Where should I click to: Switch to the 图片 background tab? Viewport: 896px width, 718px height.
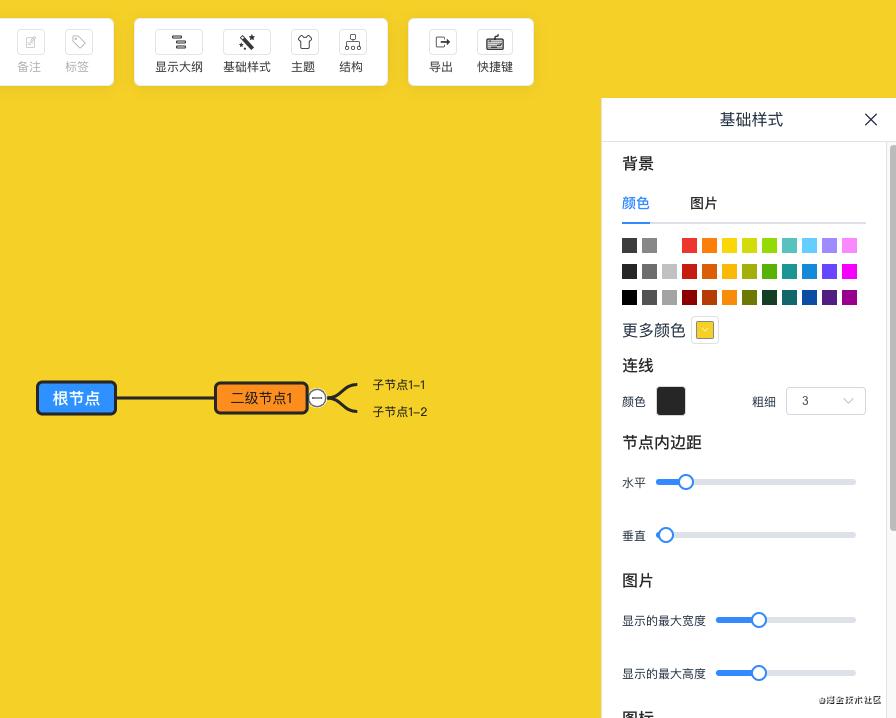pos(704,203)
